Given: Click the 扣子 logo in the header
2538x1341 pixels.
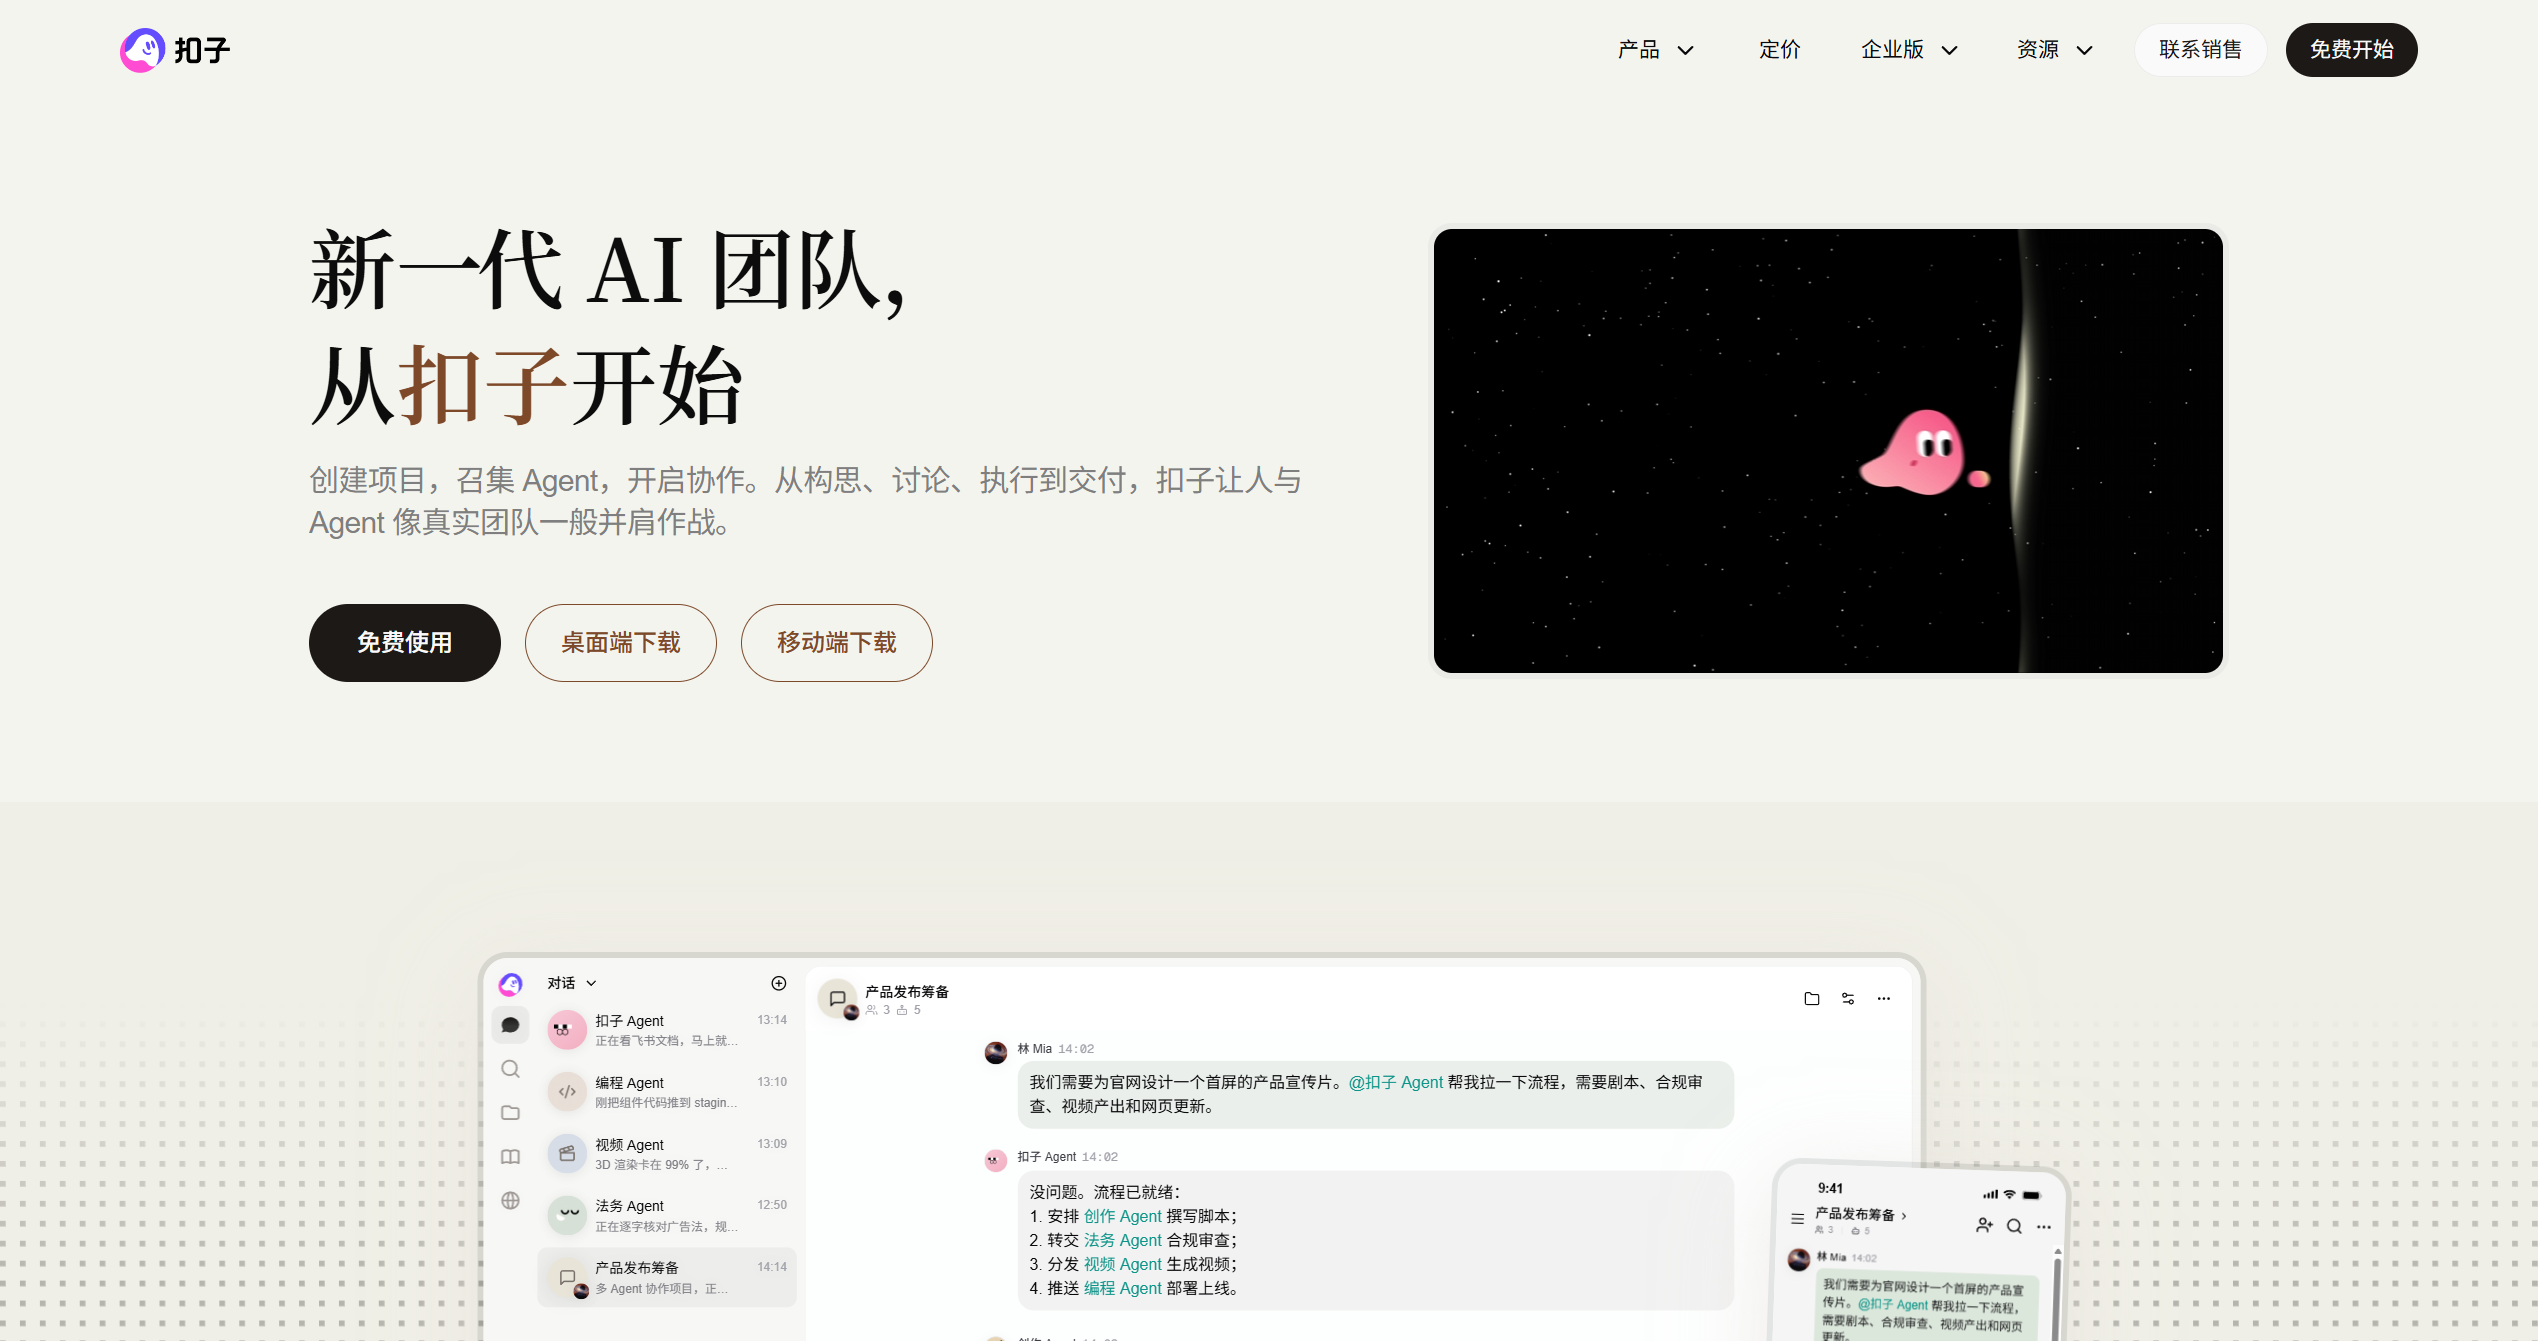Looking at the screenshot, I should 175,50.
